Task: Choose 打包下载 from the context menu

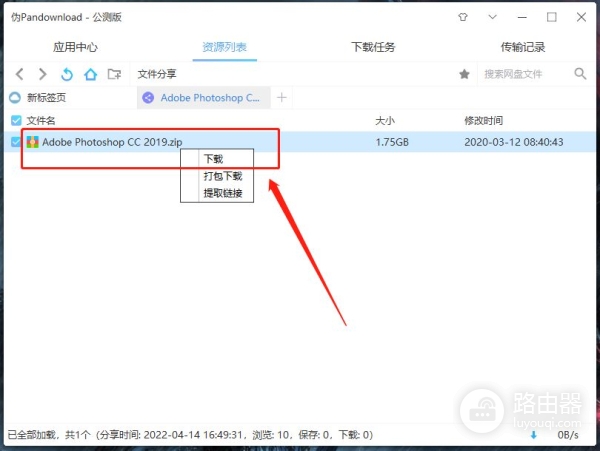Action: click(217, 176)
